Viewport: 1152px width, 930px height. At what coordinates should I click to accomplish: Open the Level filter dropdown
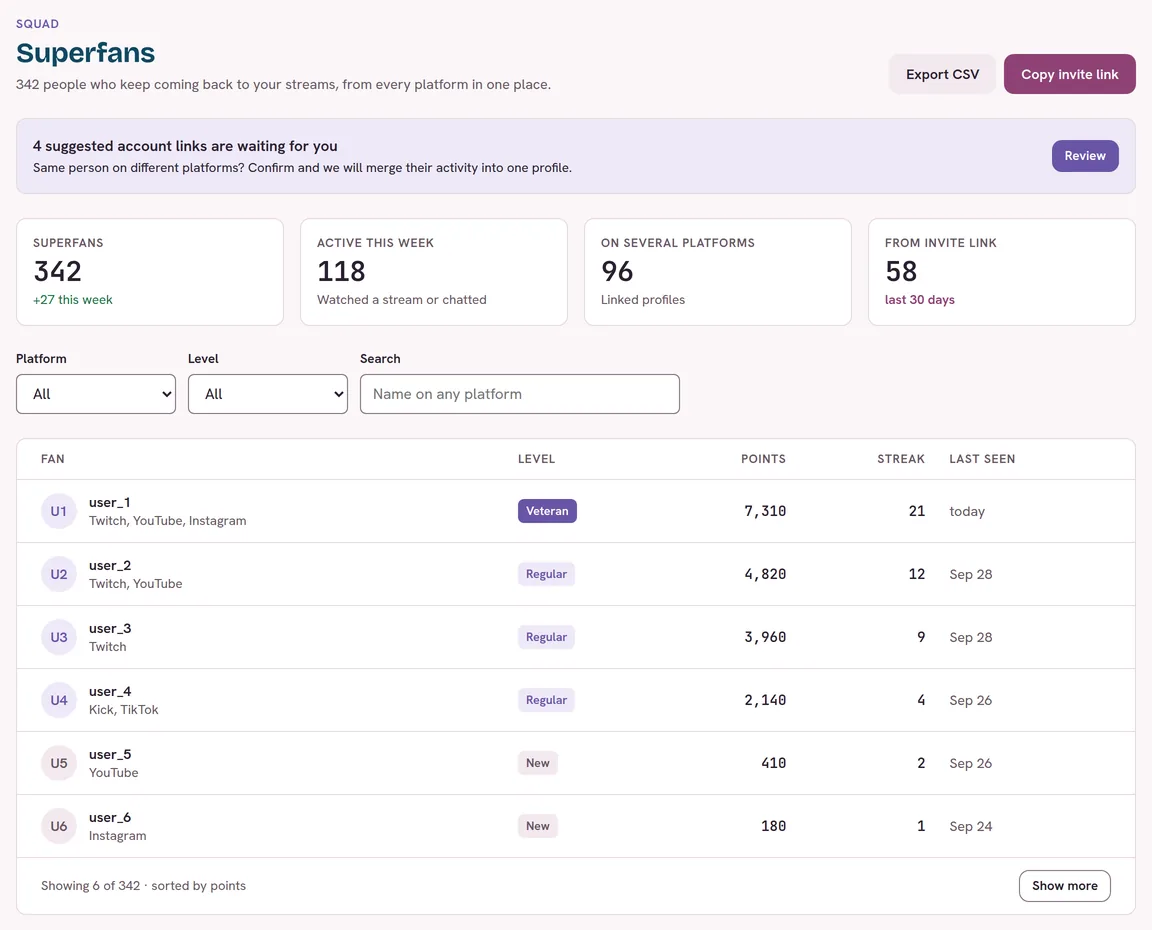click(x=267, y=394)
